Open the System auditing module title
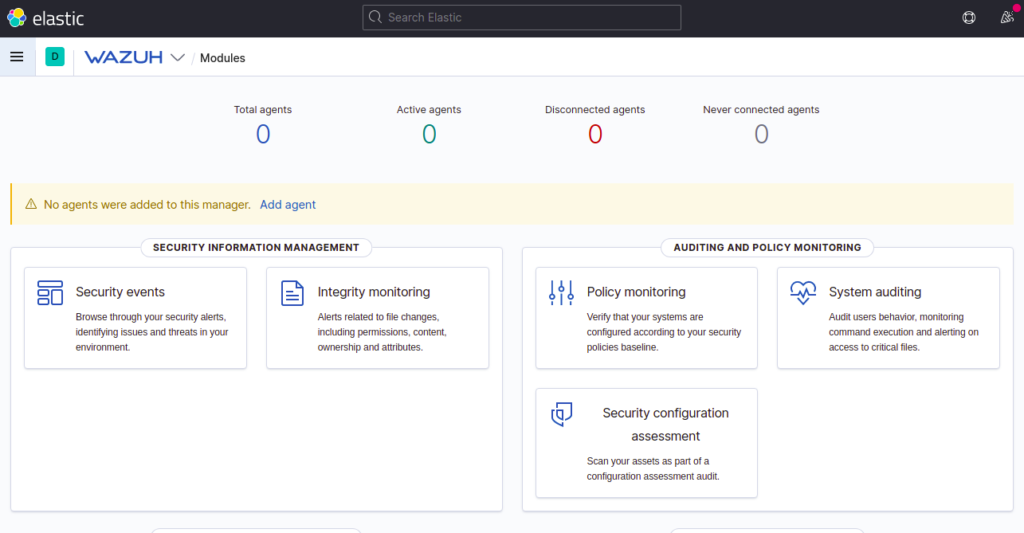 click(x=875, y=292)
